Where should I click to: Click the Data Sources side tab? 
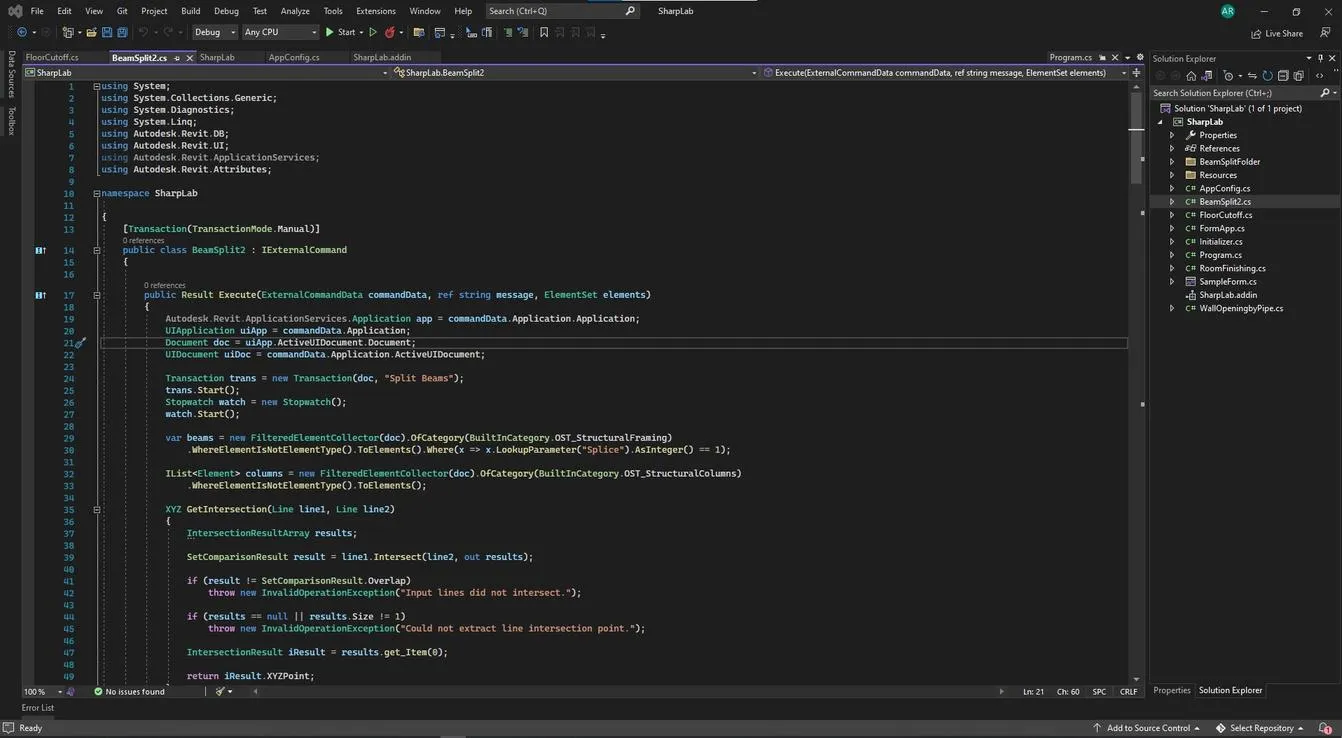coord(11,74)
